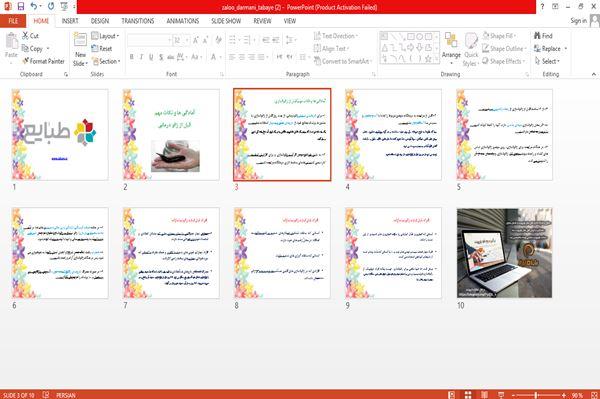Switch to the SLIDE SHOW tab
This screenshot has width=600, height=399.
[226, 21]
